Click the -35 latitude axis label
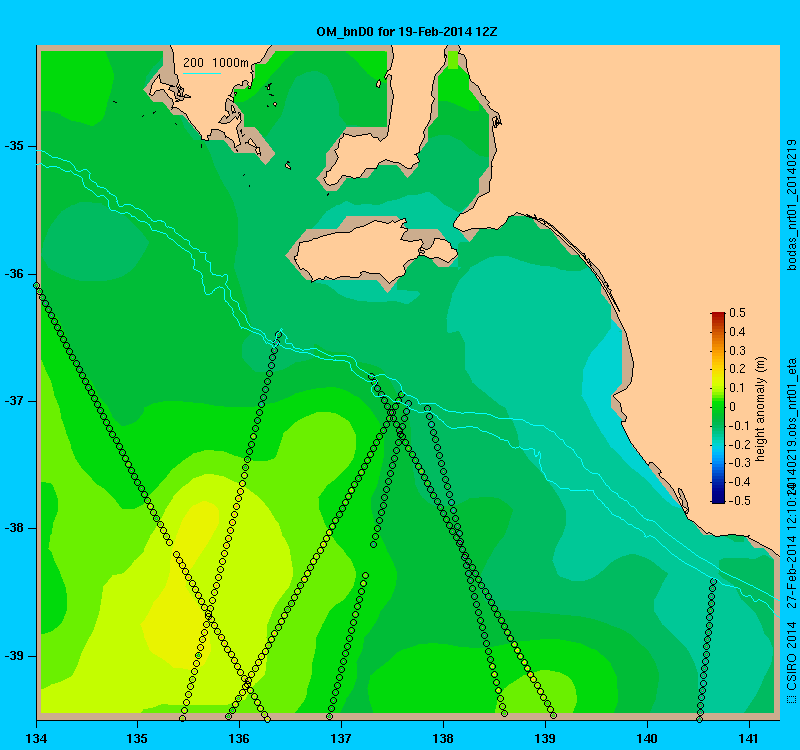This screenshot has height=750, width=800. point(14,146)
